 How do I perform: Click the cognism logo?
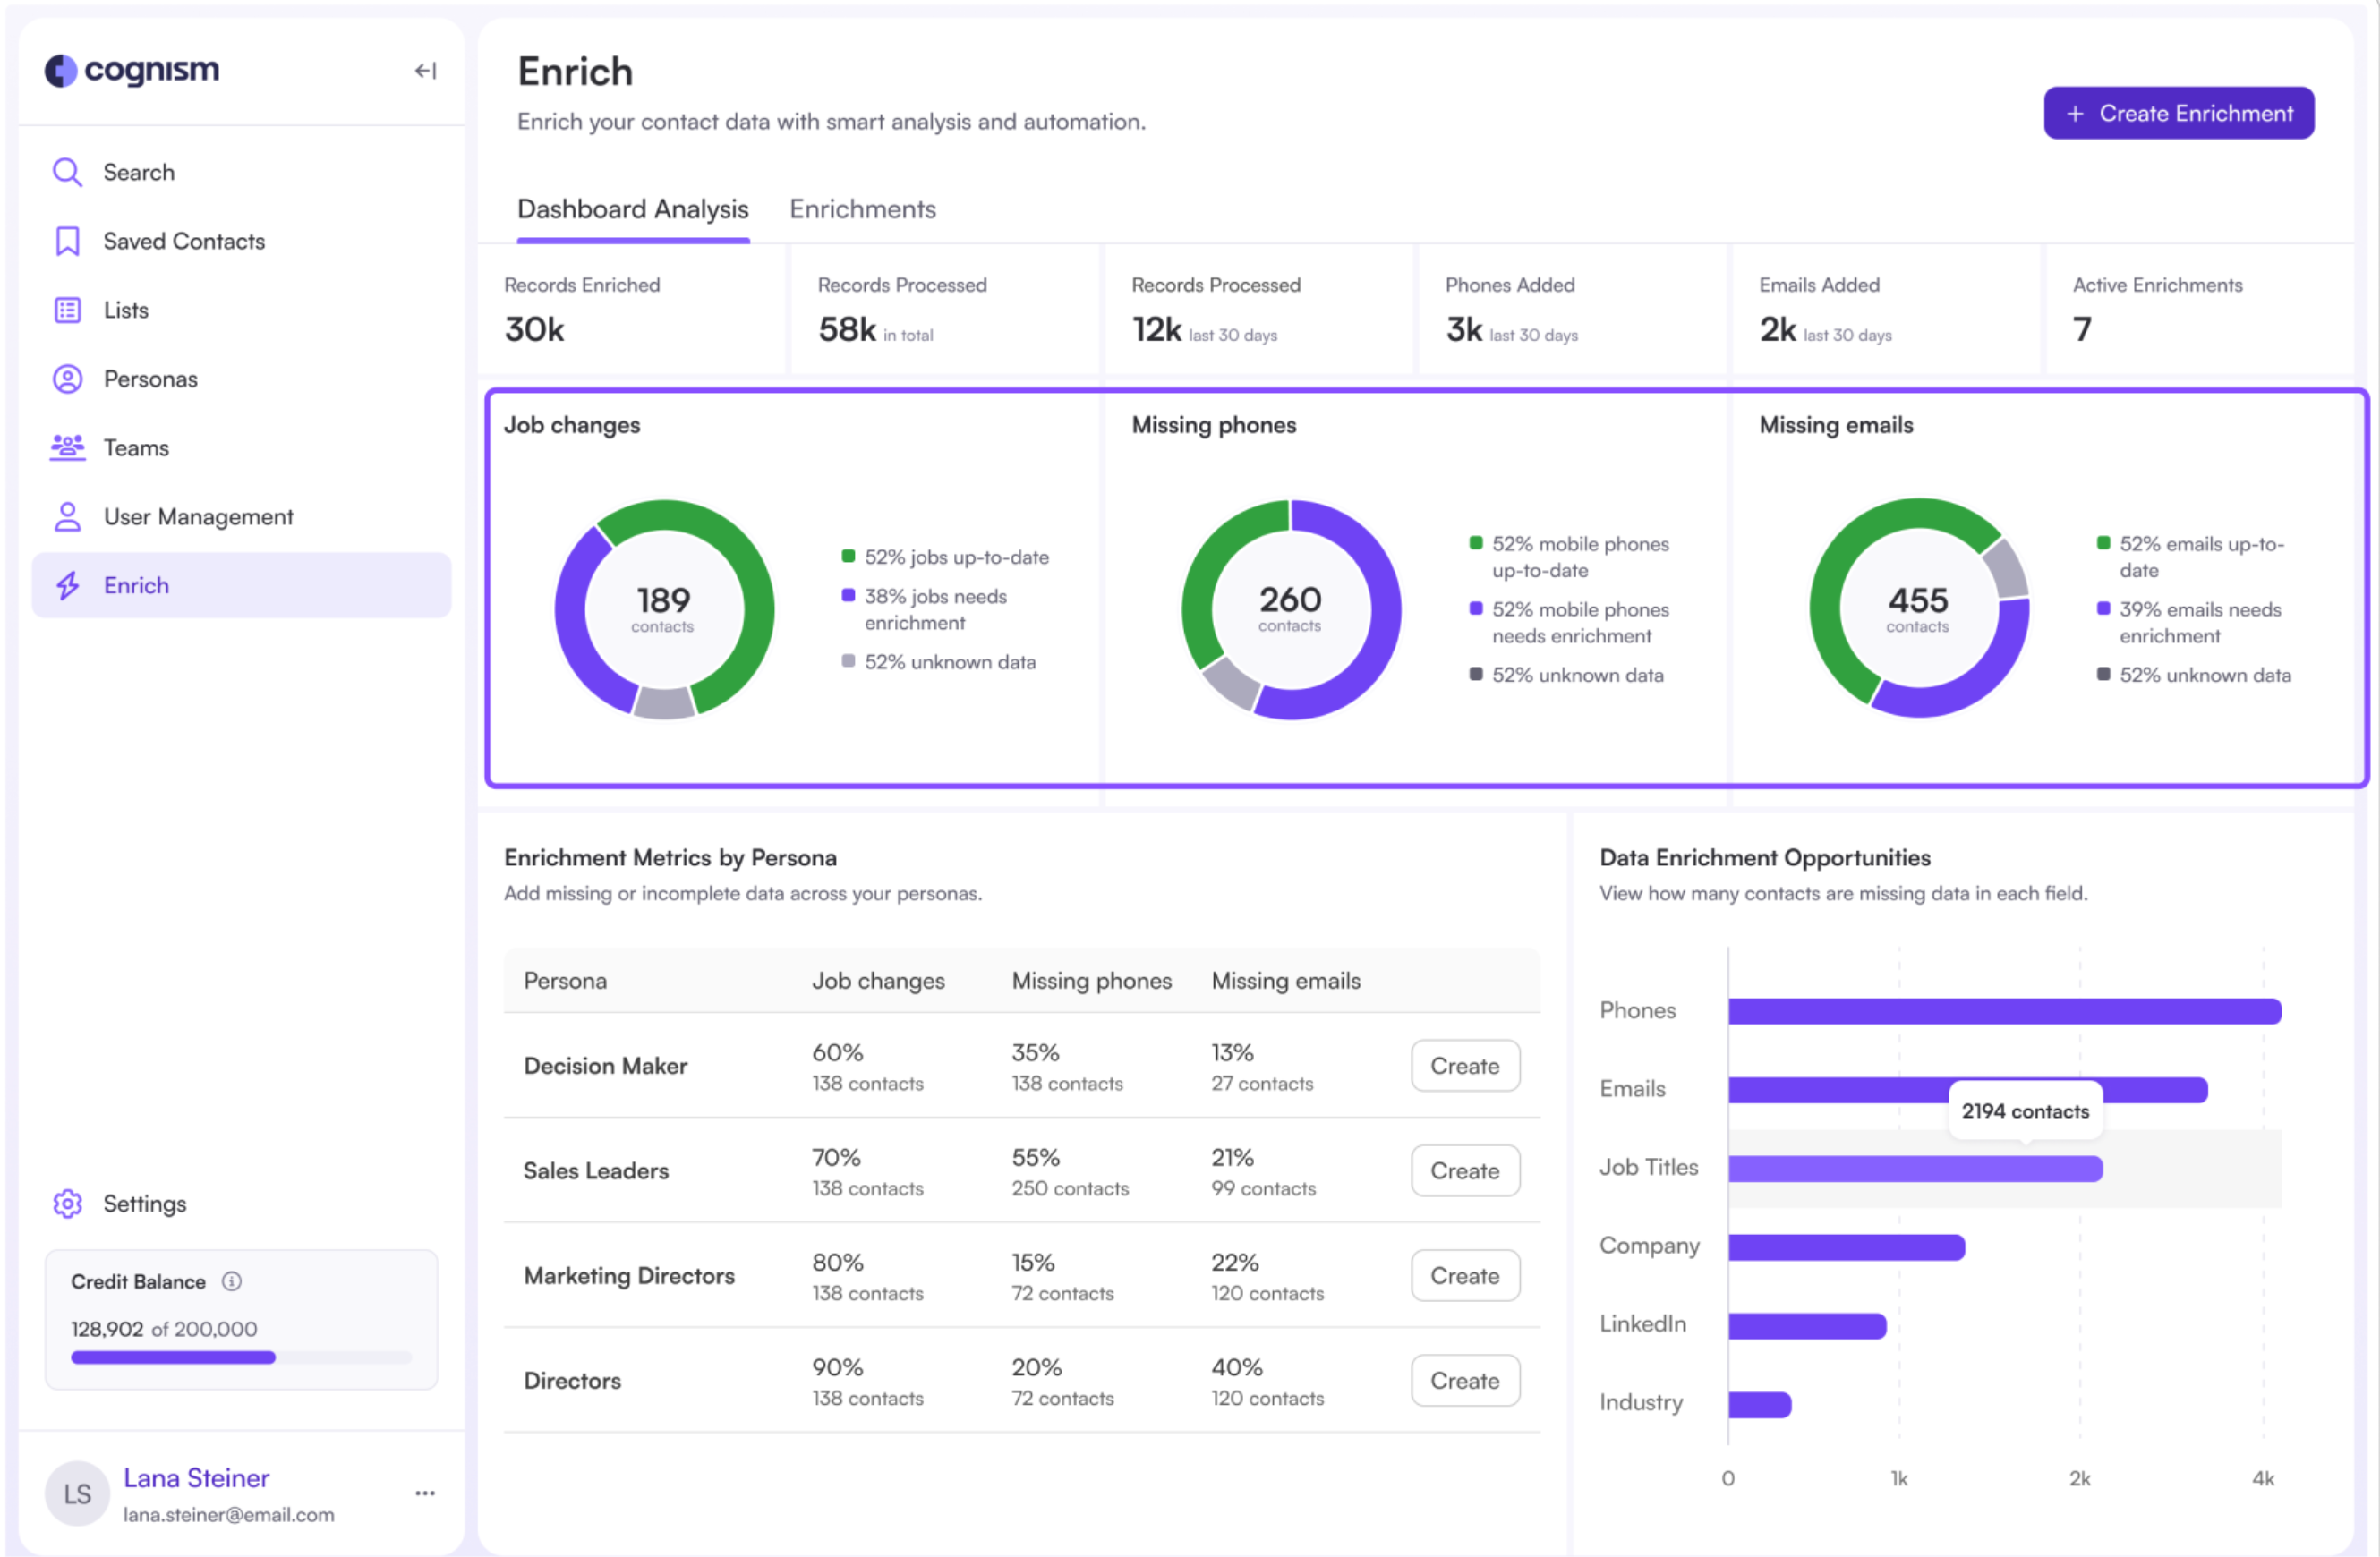pyautogui.click(x=131, y=70)
